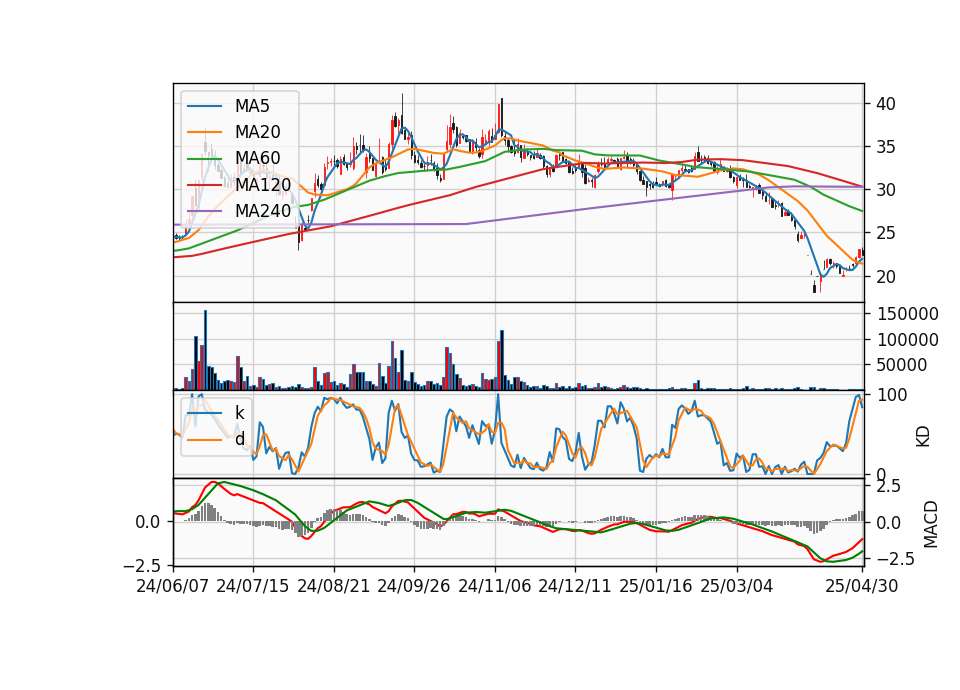Image resolution: width=960 pixels, height=690 pixels.
Task: Click the 24/08/21 date label
Action: 334,586
